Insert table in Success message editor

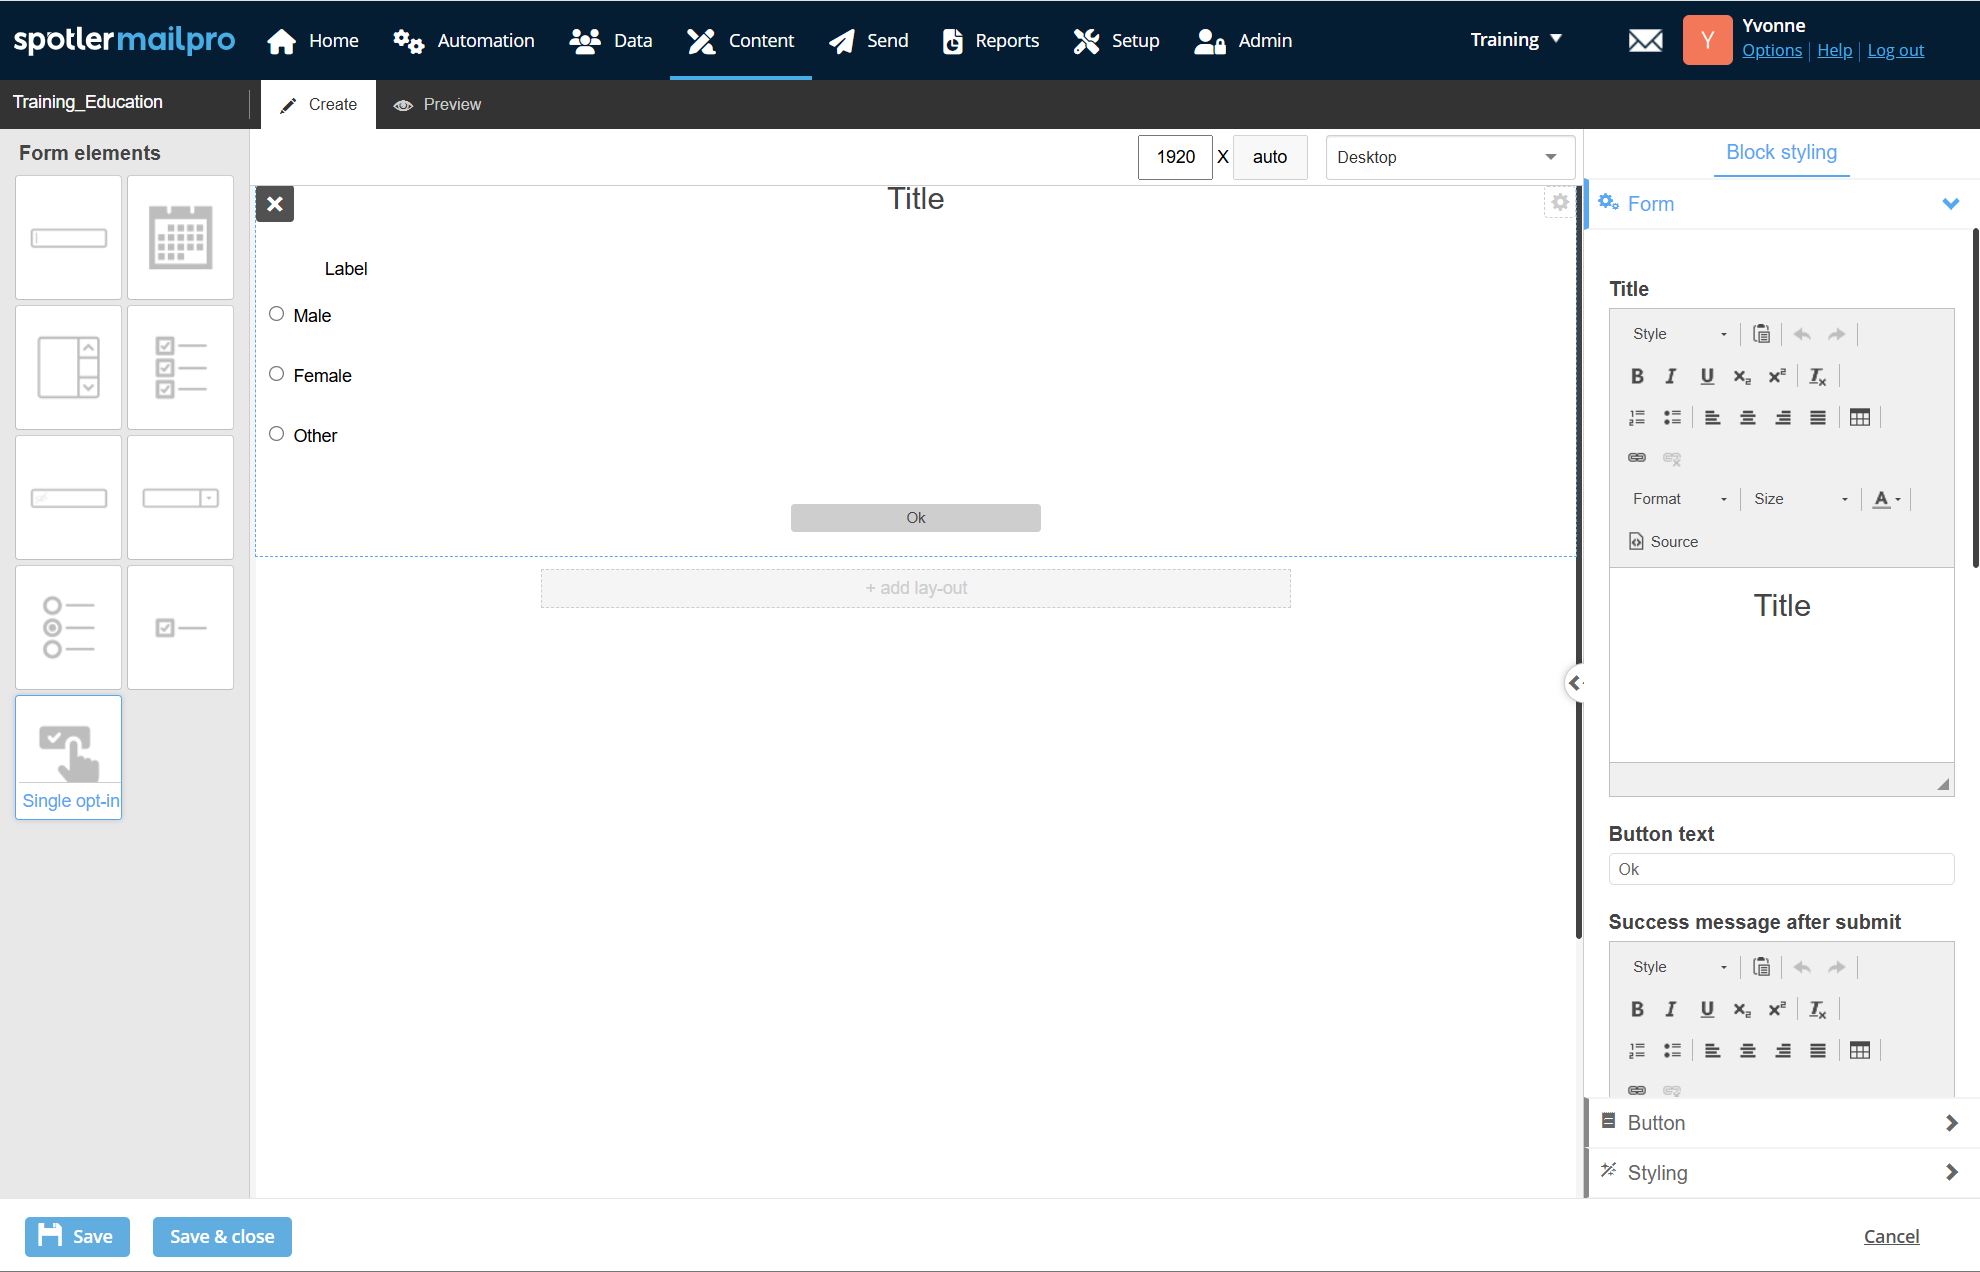coord(1860,1051)
